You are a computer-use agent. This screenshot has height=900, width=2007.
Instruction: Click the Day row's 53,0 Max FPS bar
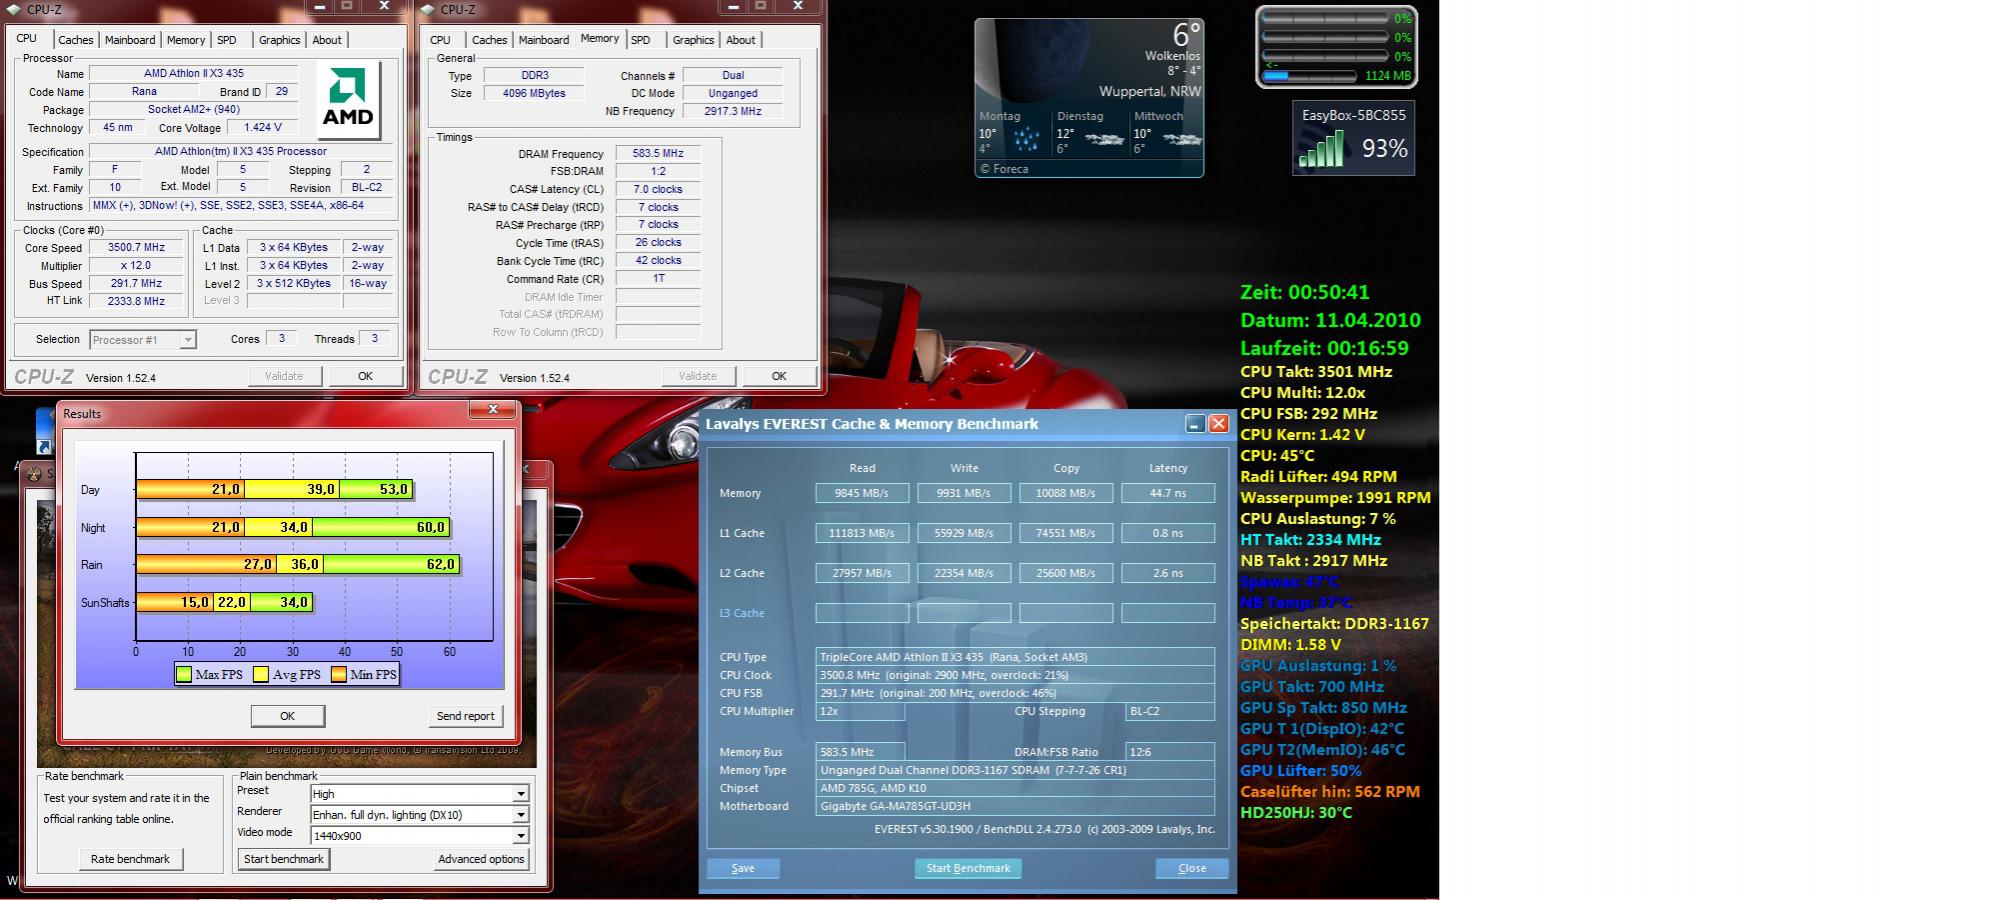tap(377, 490)
